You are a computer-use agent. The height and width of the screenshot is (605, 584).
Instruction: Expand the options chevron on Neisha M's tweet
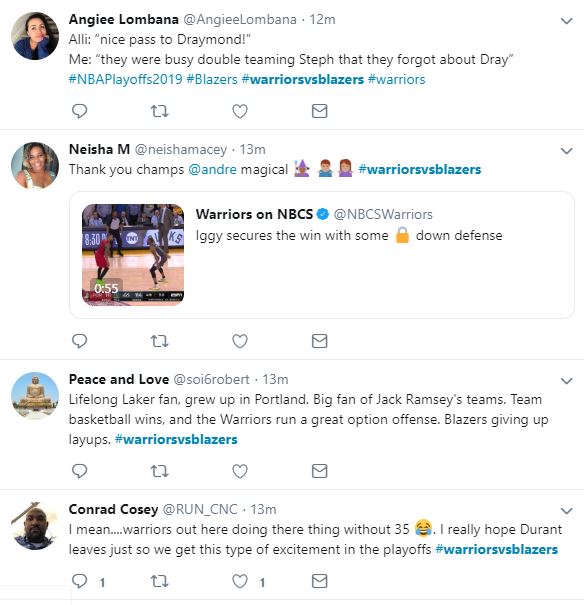click(566, 150)
